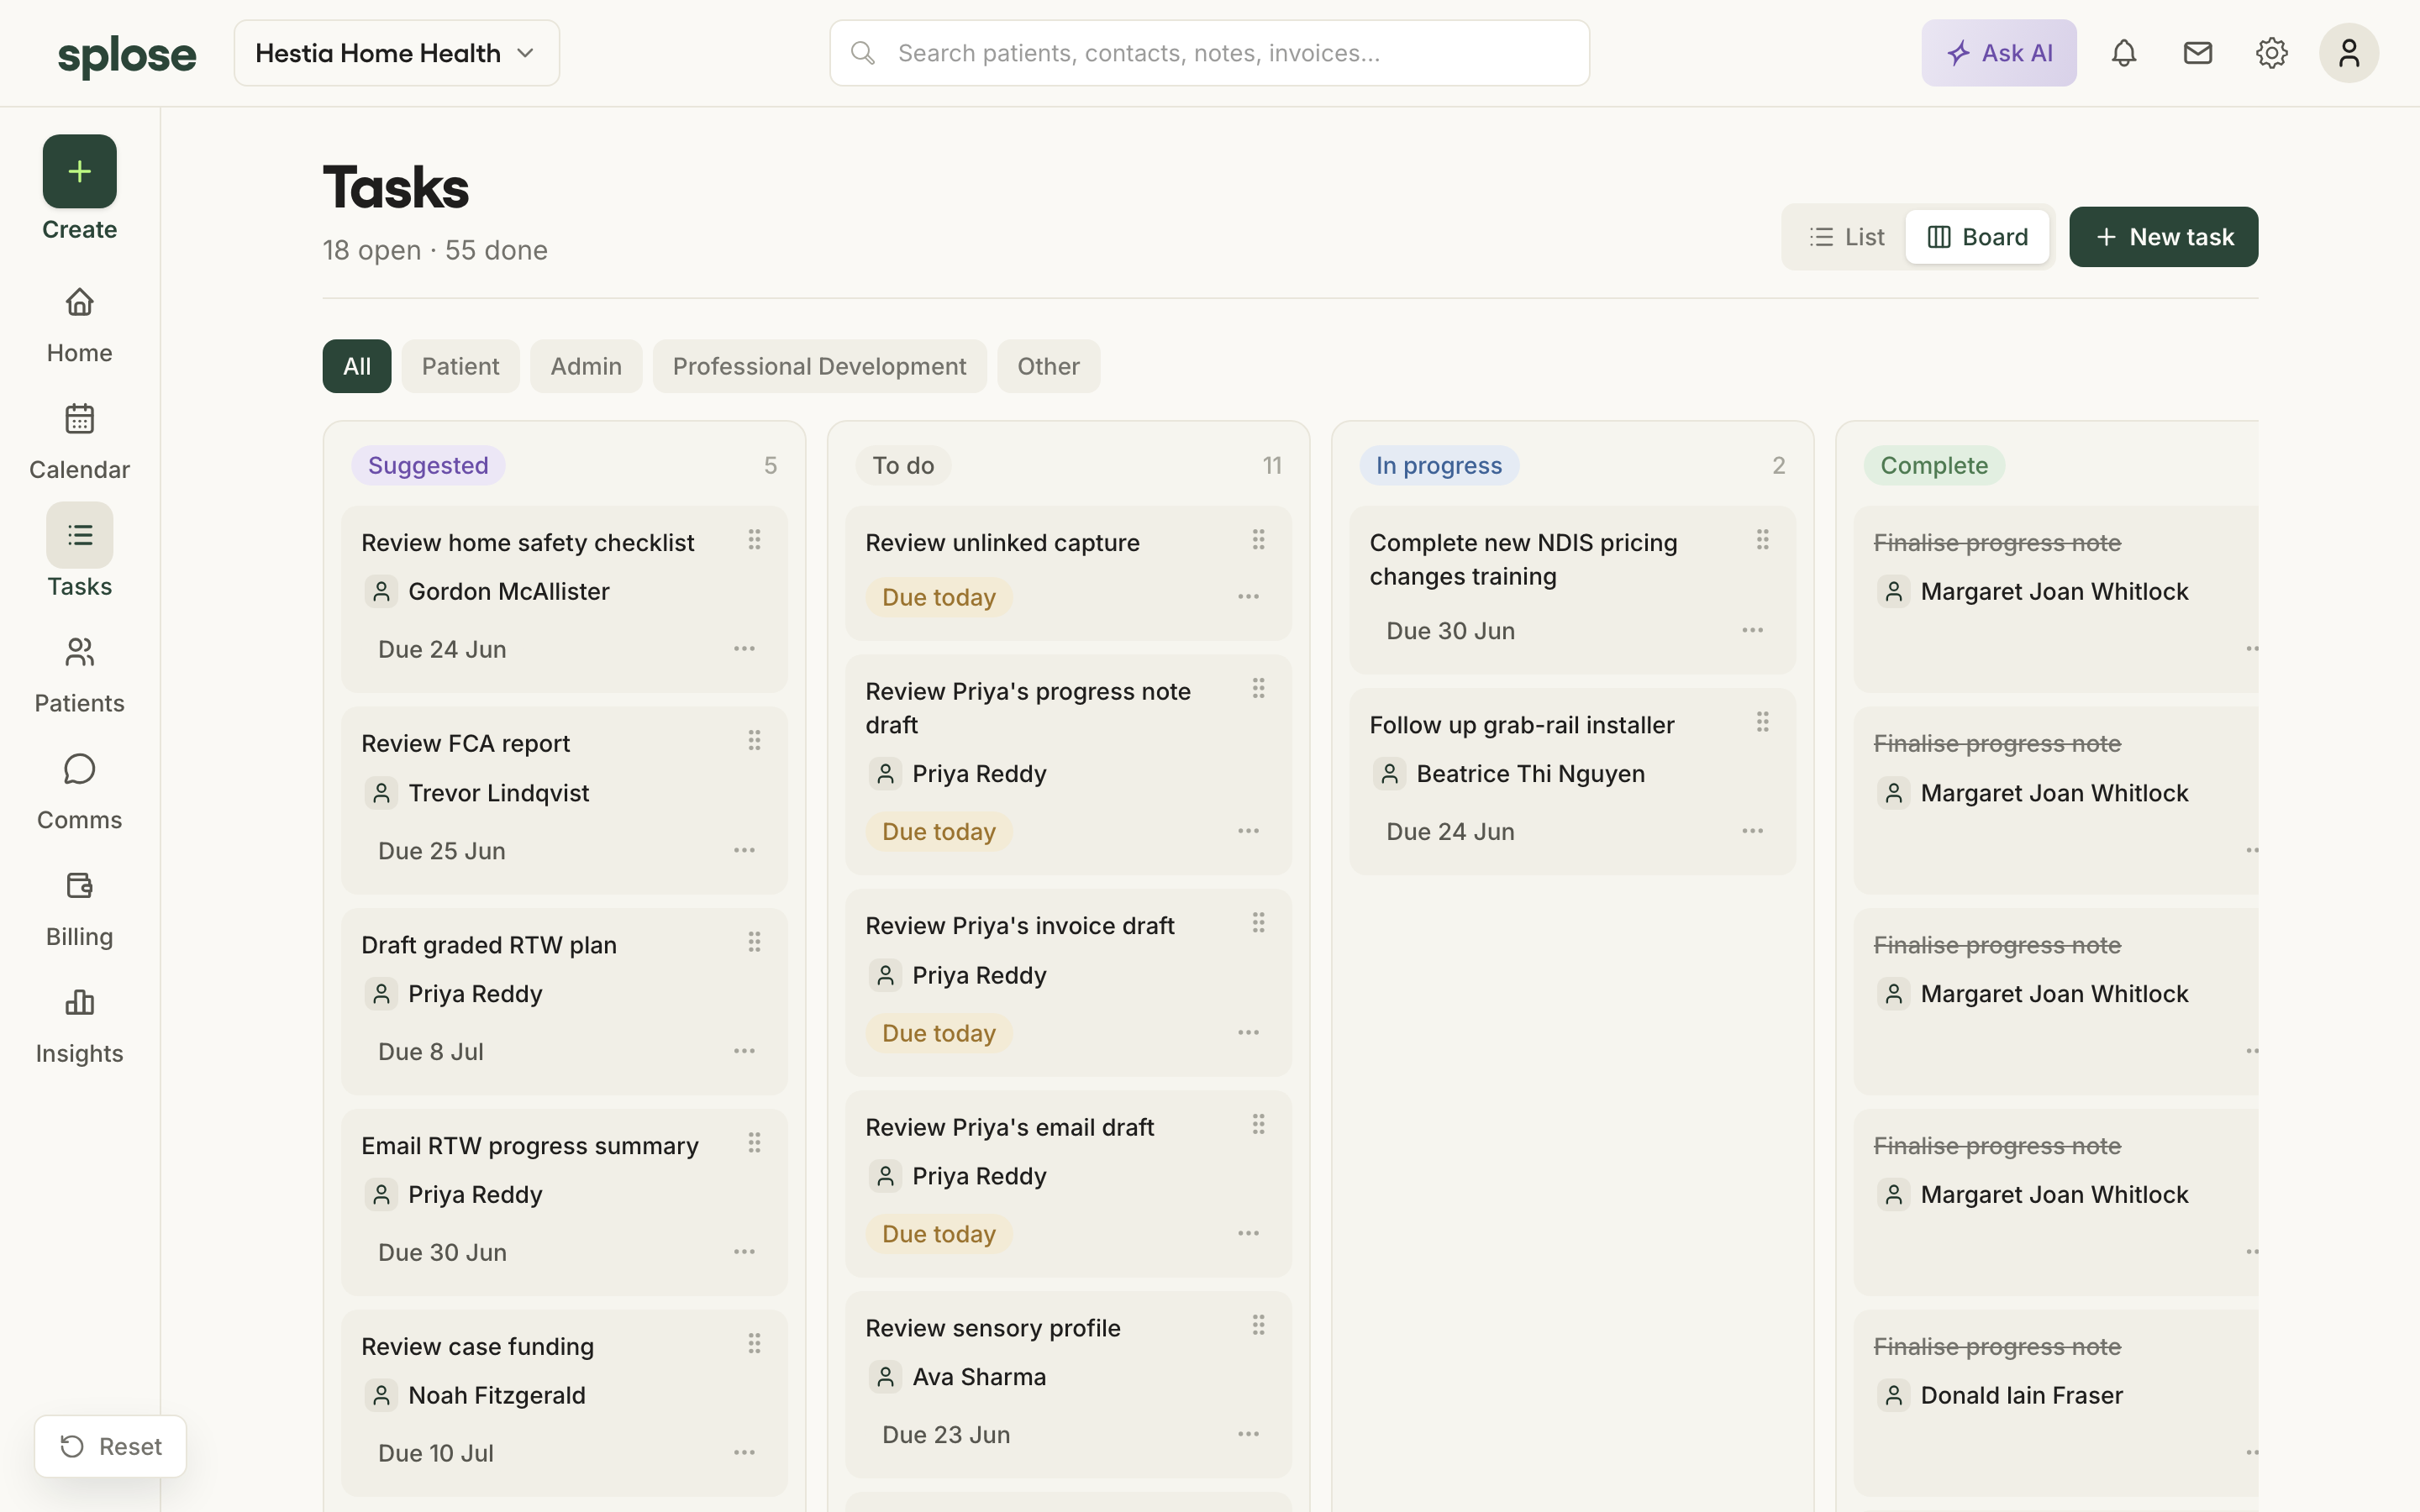The image size is (2420, 1512).
Task: Click drag handle on Email RTW progress summary
Action: tap(755, 1143)
